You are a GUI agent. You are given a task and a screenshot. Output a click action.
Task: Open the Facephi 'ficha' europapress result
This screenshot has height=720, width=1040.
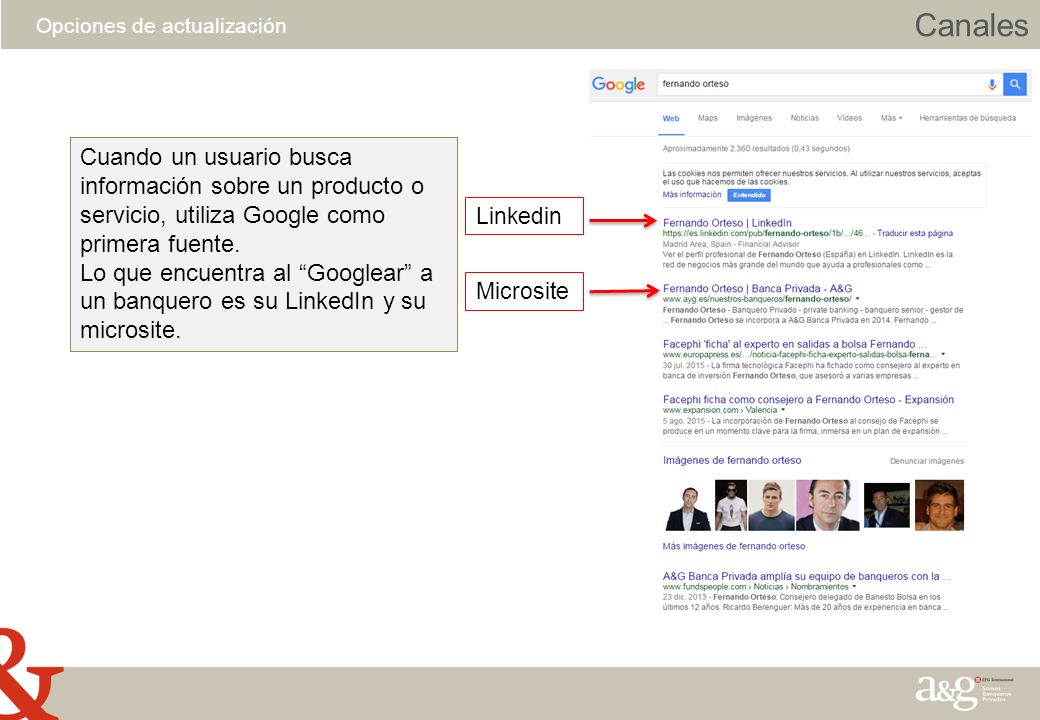click(x=795, y=344)
